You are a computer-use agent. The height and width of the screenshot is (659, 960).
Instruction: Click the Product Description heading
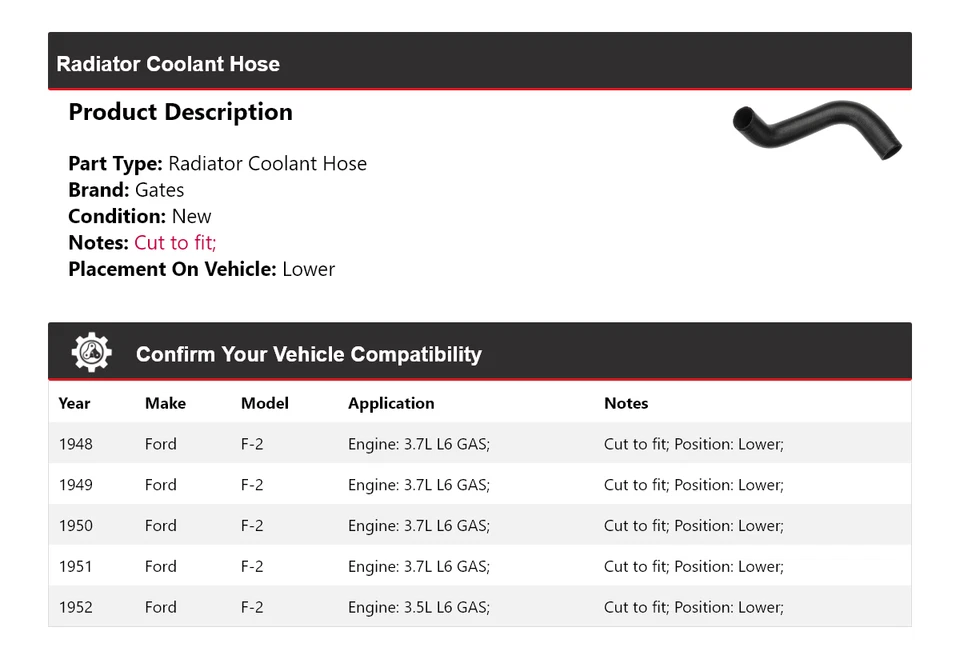pos(180,112)
